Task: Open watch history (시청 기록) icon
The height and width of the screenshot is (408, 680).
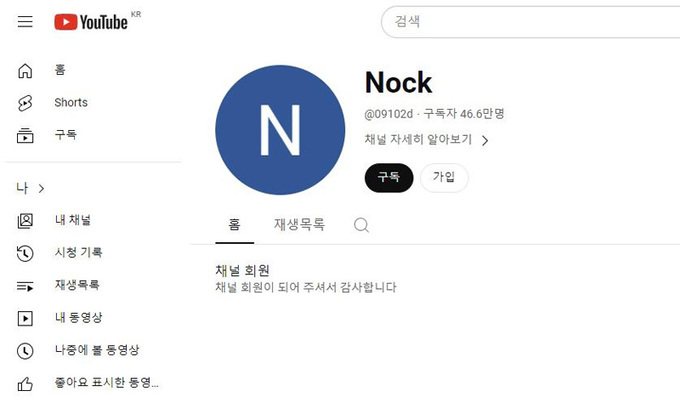Action: point(25,253)
